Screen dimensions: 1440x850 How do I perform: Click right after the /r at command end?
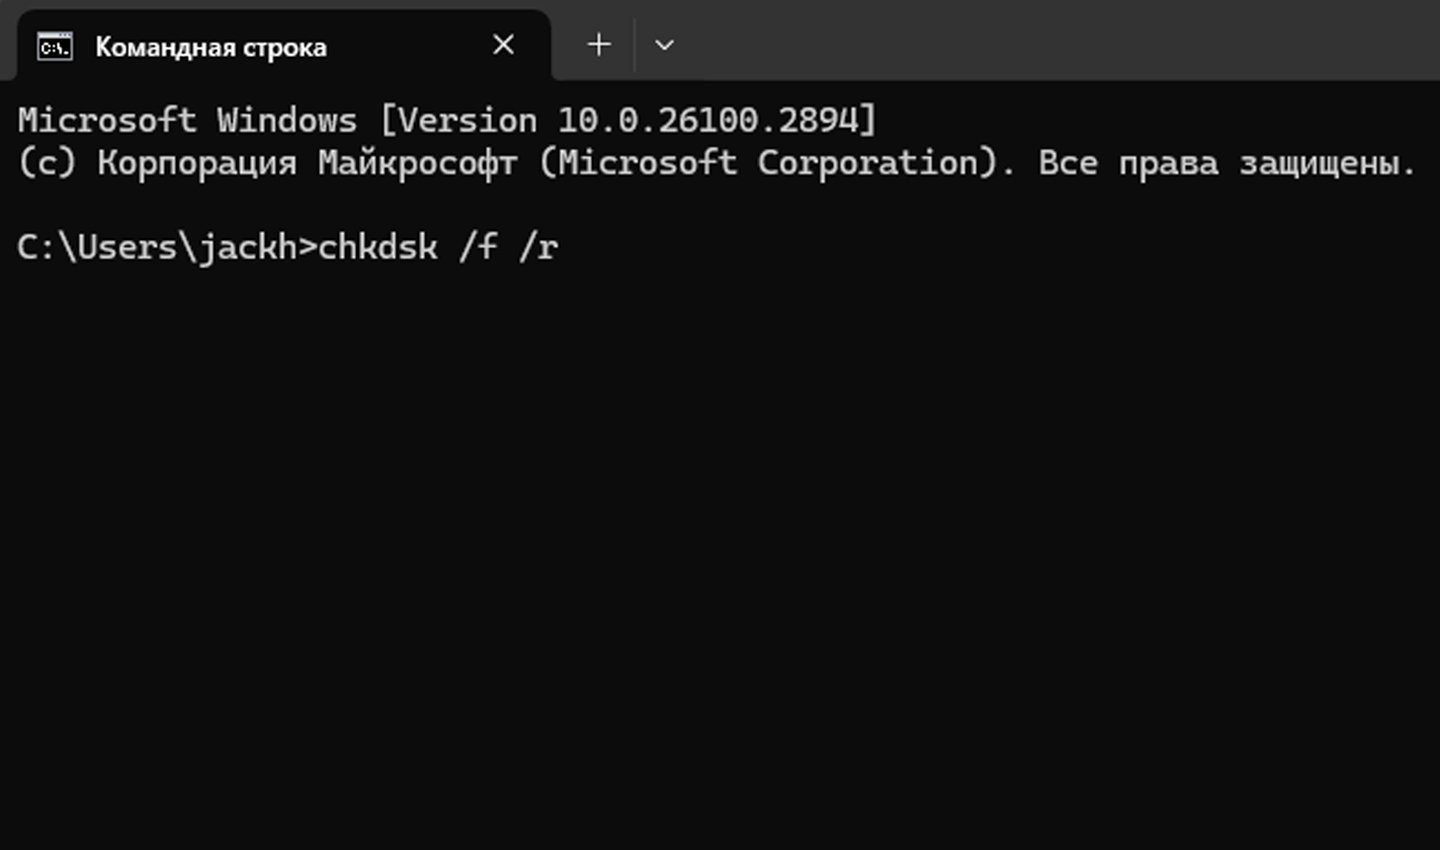point(563,247)
